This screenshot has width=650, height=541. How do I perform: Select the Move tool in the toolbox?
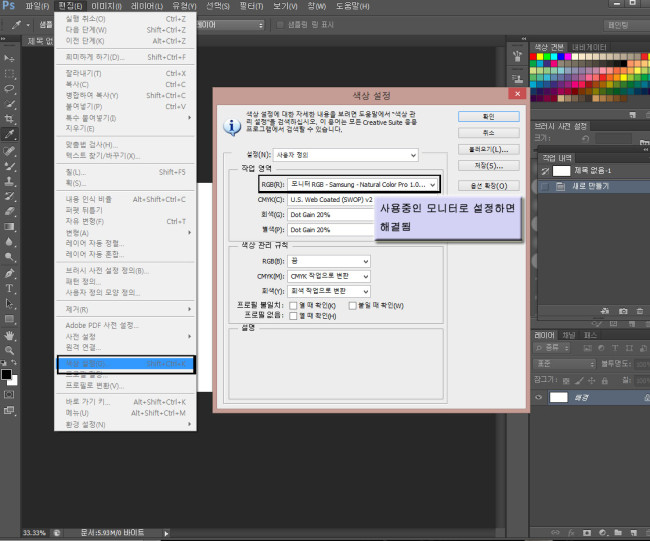click(x=10, y=59)
